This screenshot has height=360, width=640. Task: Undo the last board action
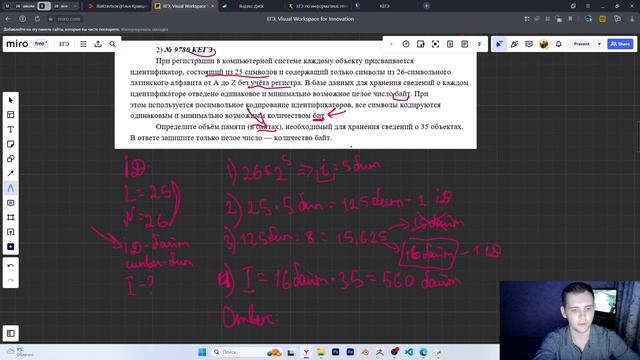(x=11, y=266)
